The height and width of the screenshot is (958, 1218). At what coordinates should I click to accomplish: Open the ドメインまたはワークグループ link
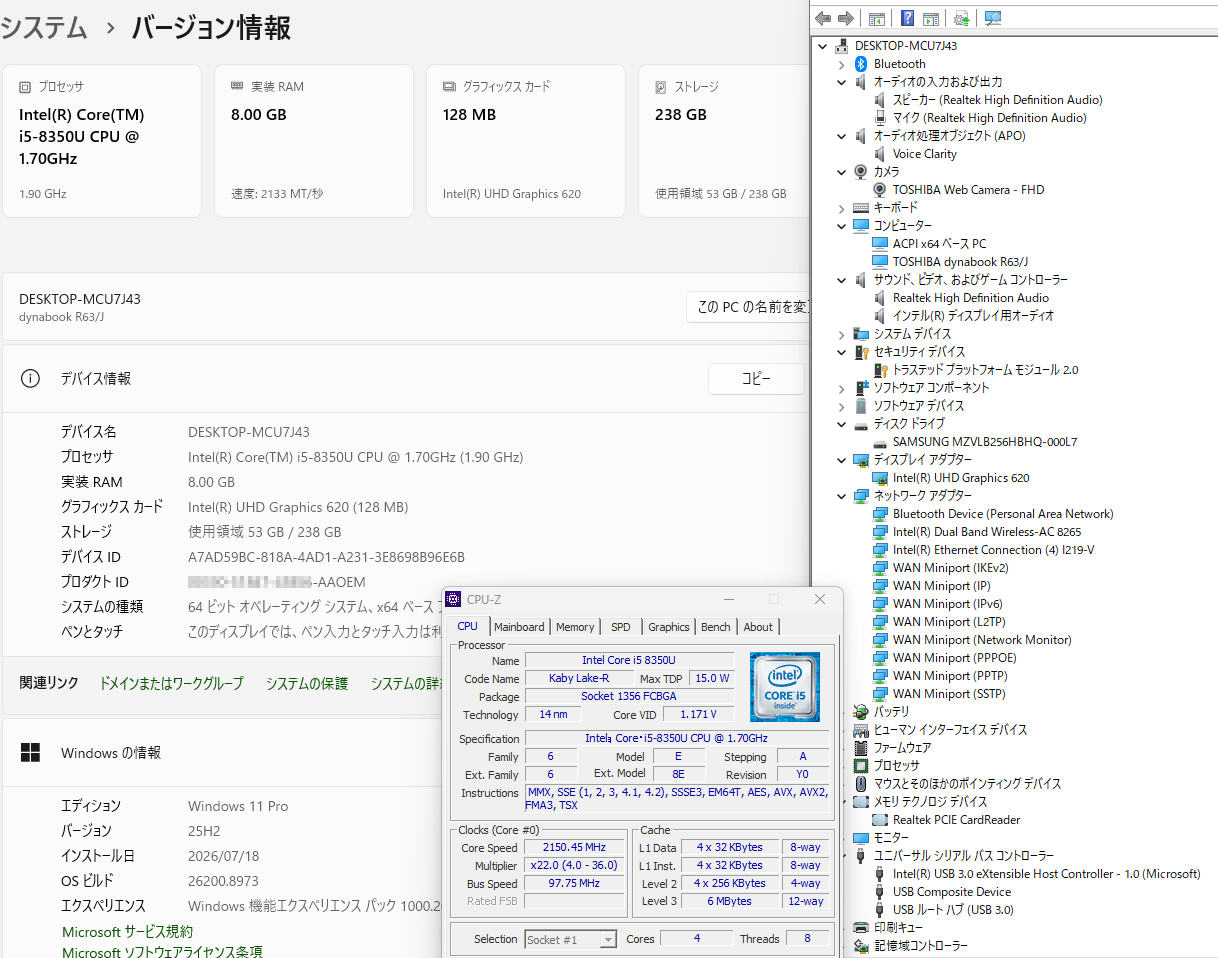[171, 684]
